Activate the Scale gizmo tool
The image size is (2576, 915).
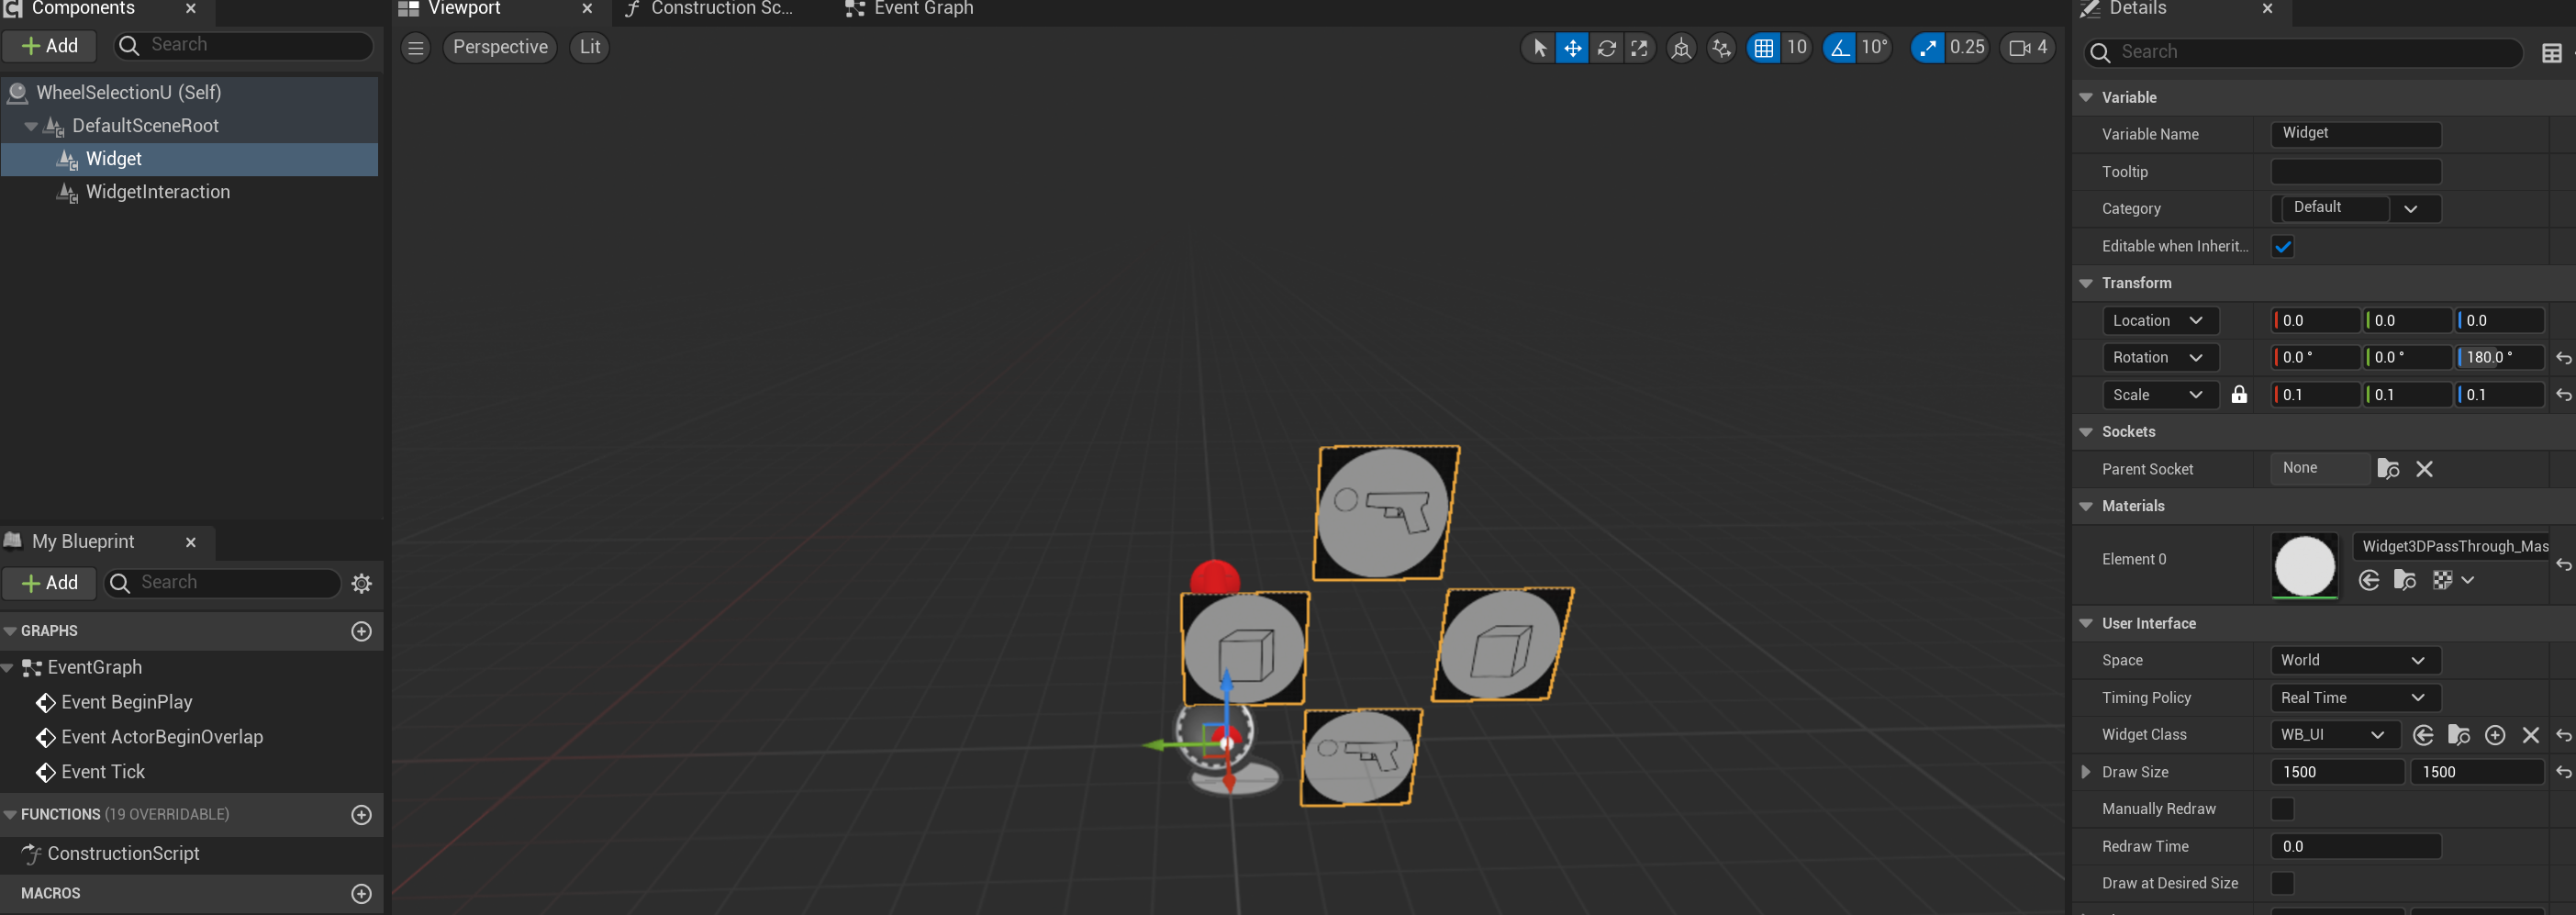1639,47
